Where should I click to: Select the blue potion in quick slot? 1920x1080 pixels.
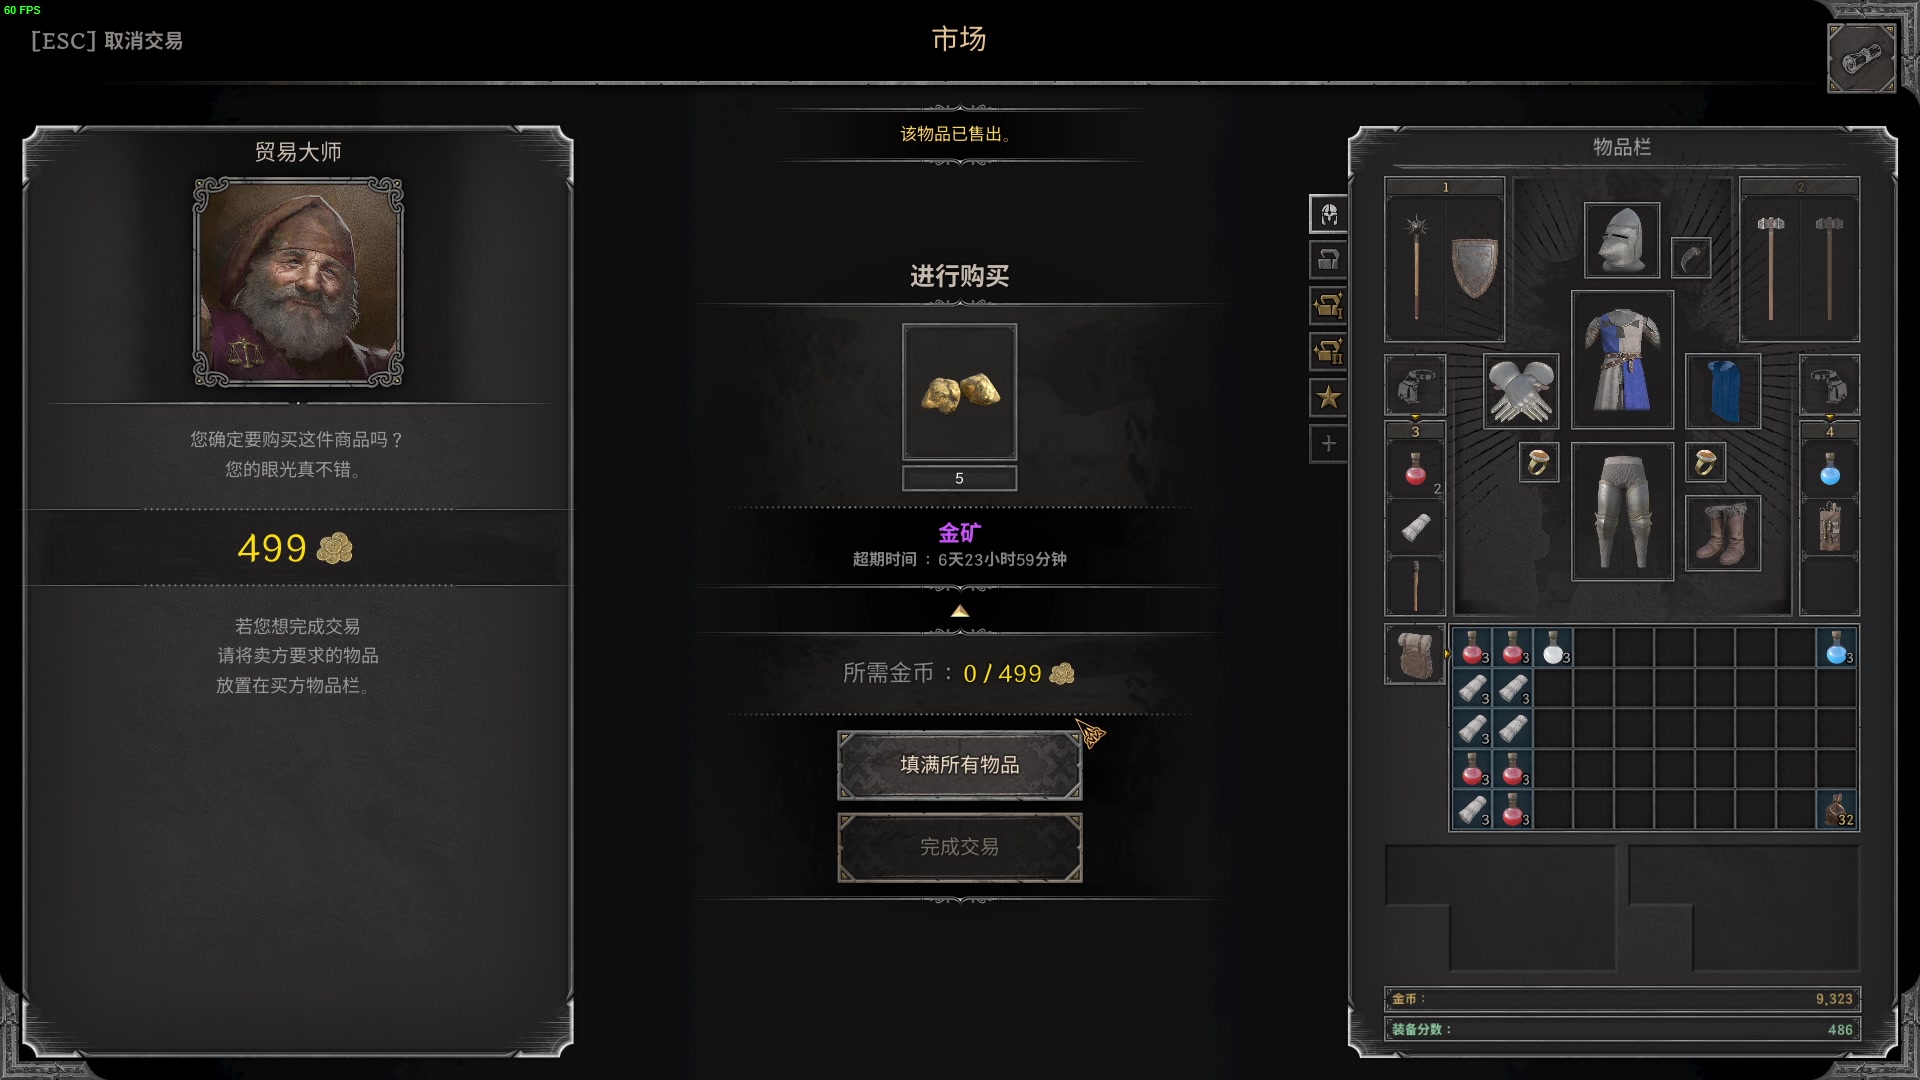[x=1829, y=469]
